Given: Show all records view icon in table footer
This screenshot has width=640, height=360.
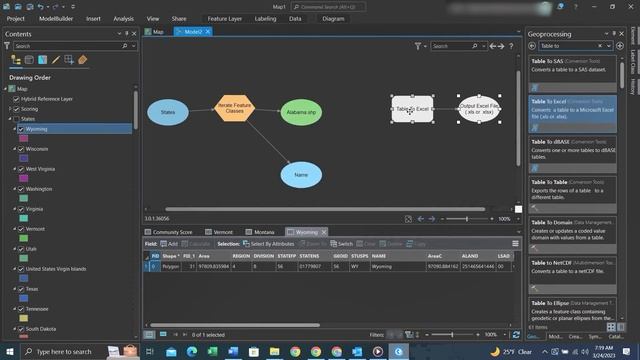Looking at the screenshot, I should click(149, 335).
